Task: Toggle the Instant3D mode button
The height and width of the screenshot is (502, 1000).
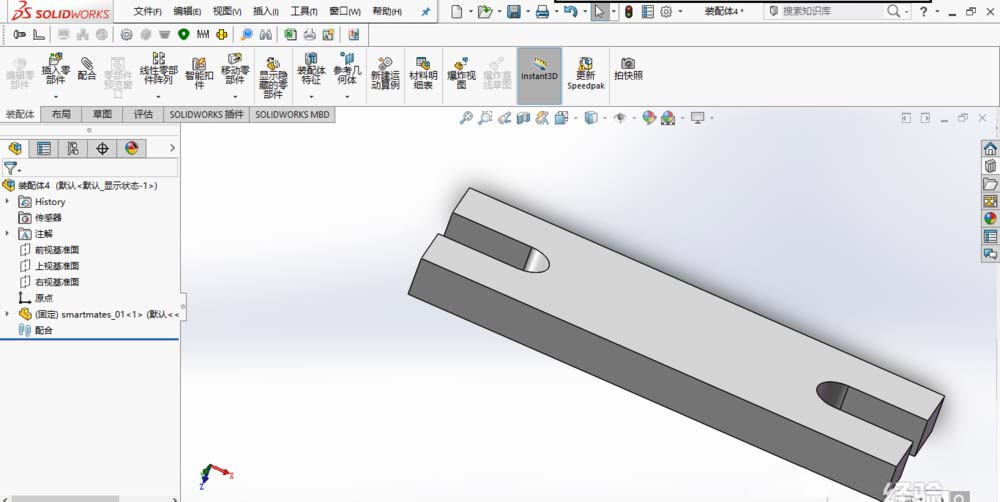Action: [x=539, y=68]
